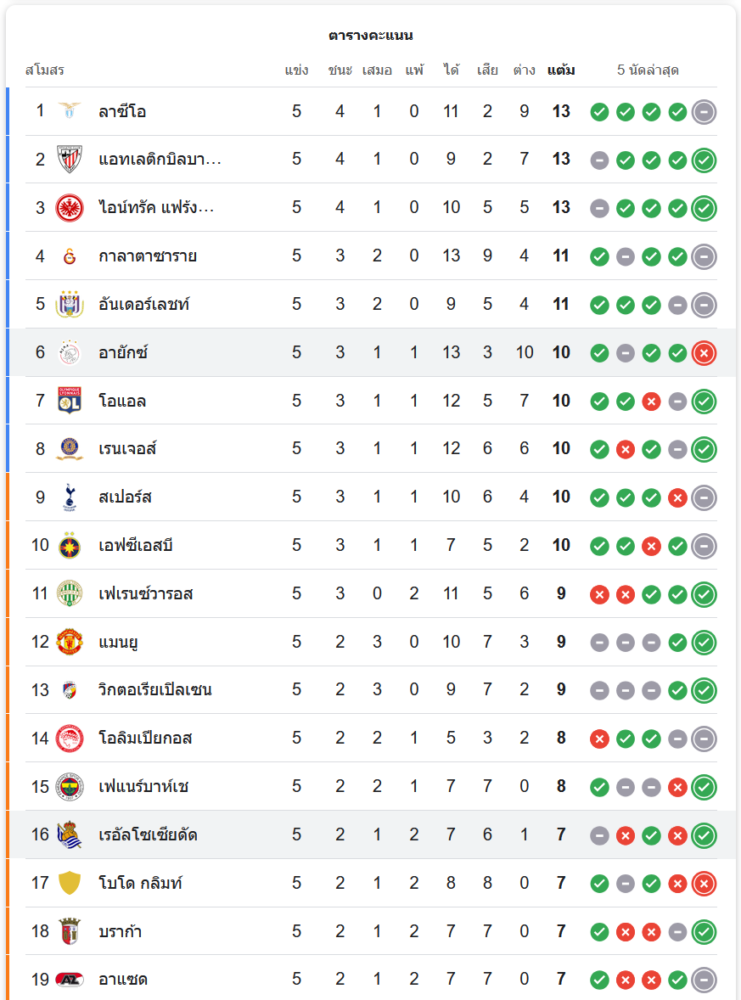Click Lazio's latest grey draw result icon
The image size is (741, 1000).
click(704, 111)
